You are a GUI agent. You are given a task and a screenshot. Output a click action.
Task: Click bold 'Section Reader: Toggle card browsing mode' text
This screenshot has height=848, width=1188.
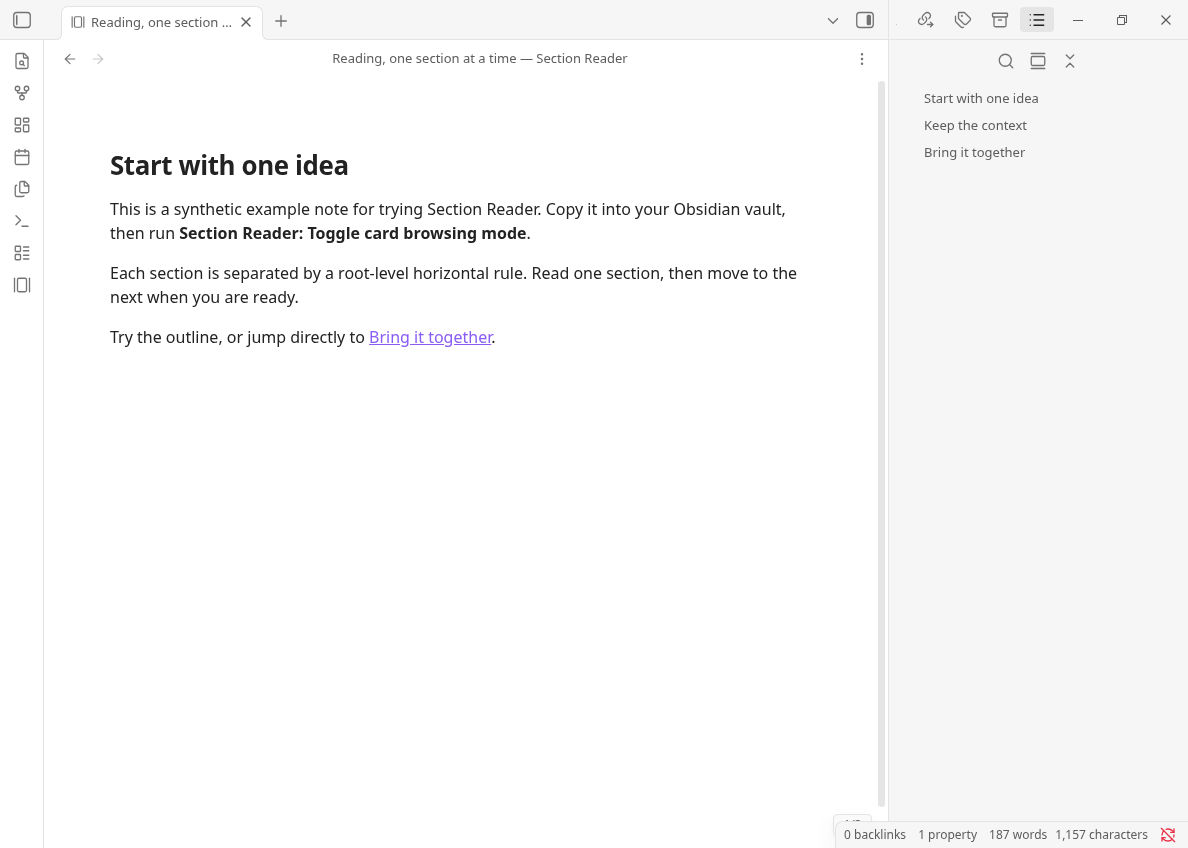(x=352, y=233)
